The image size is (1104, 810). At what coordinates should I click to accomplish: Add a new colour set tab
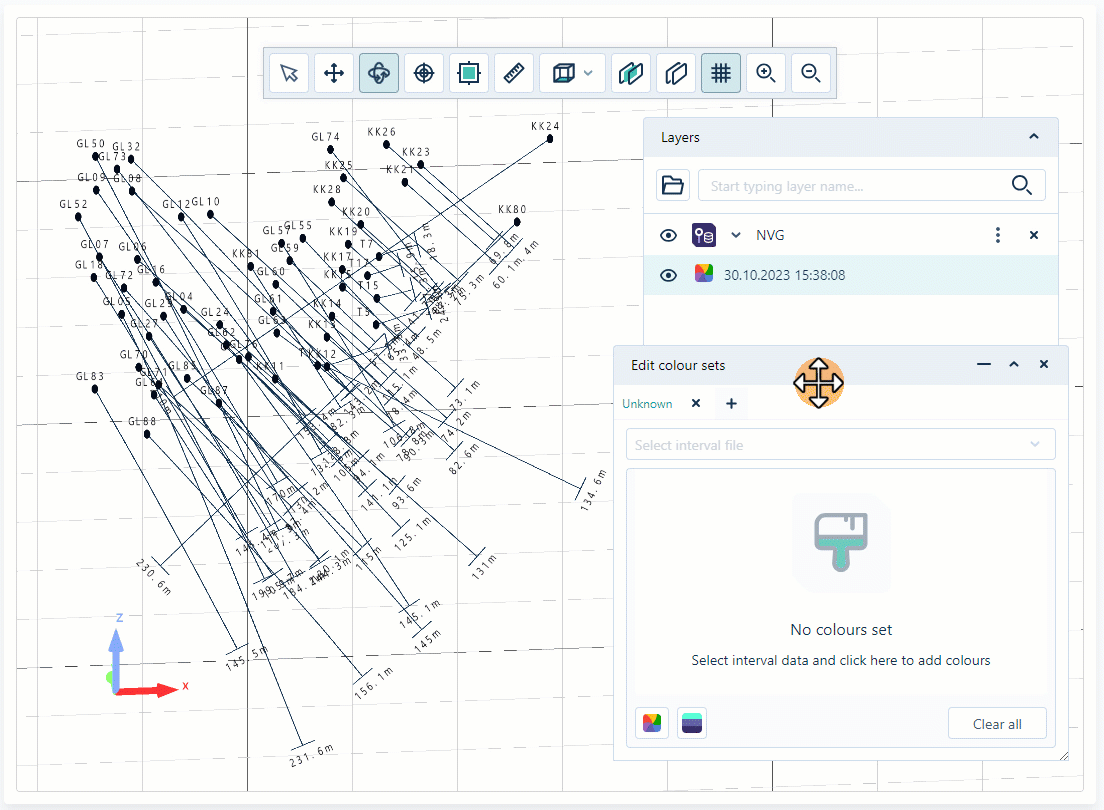coord(731,404)
